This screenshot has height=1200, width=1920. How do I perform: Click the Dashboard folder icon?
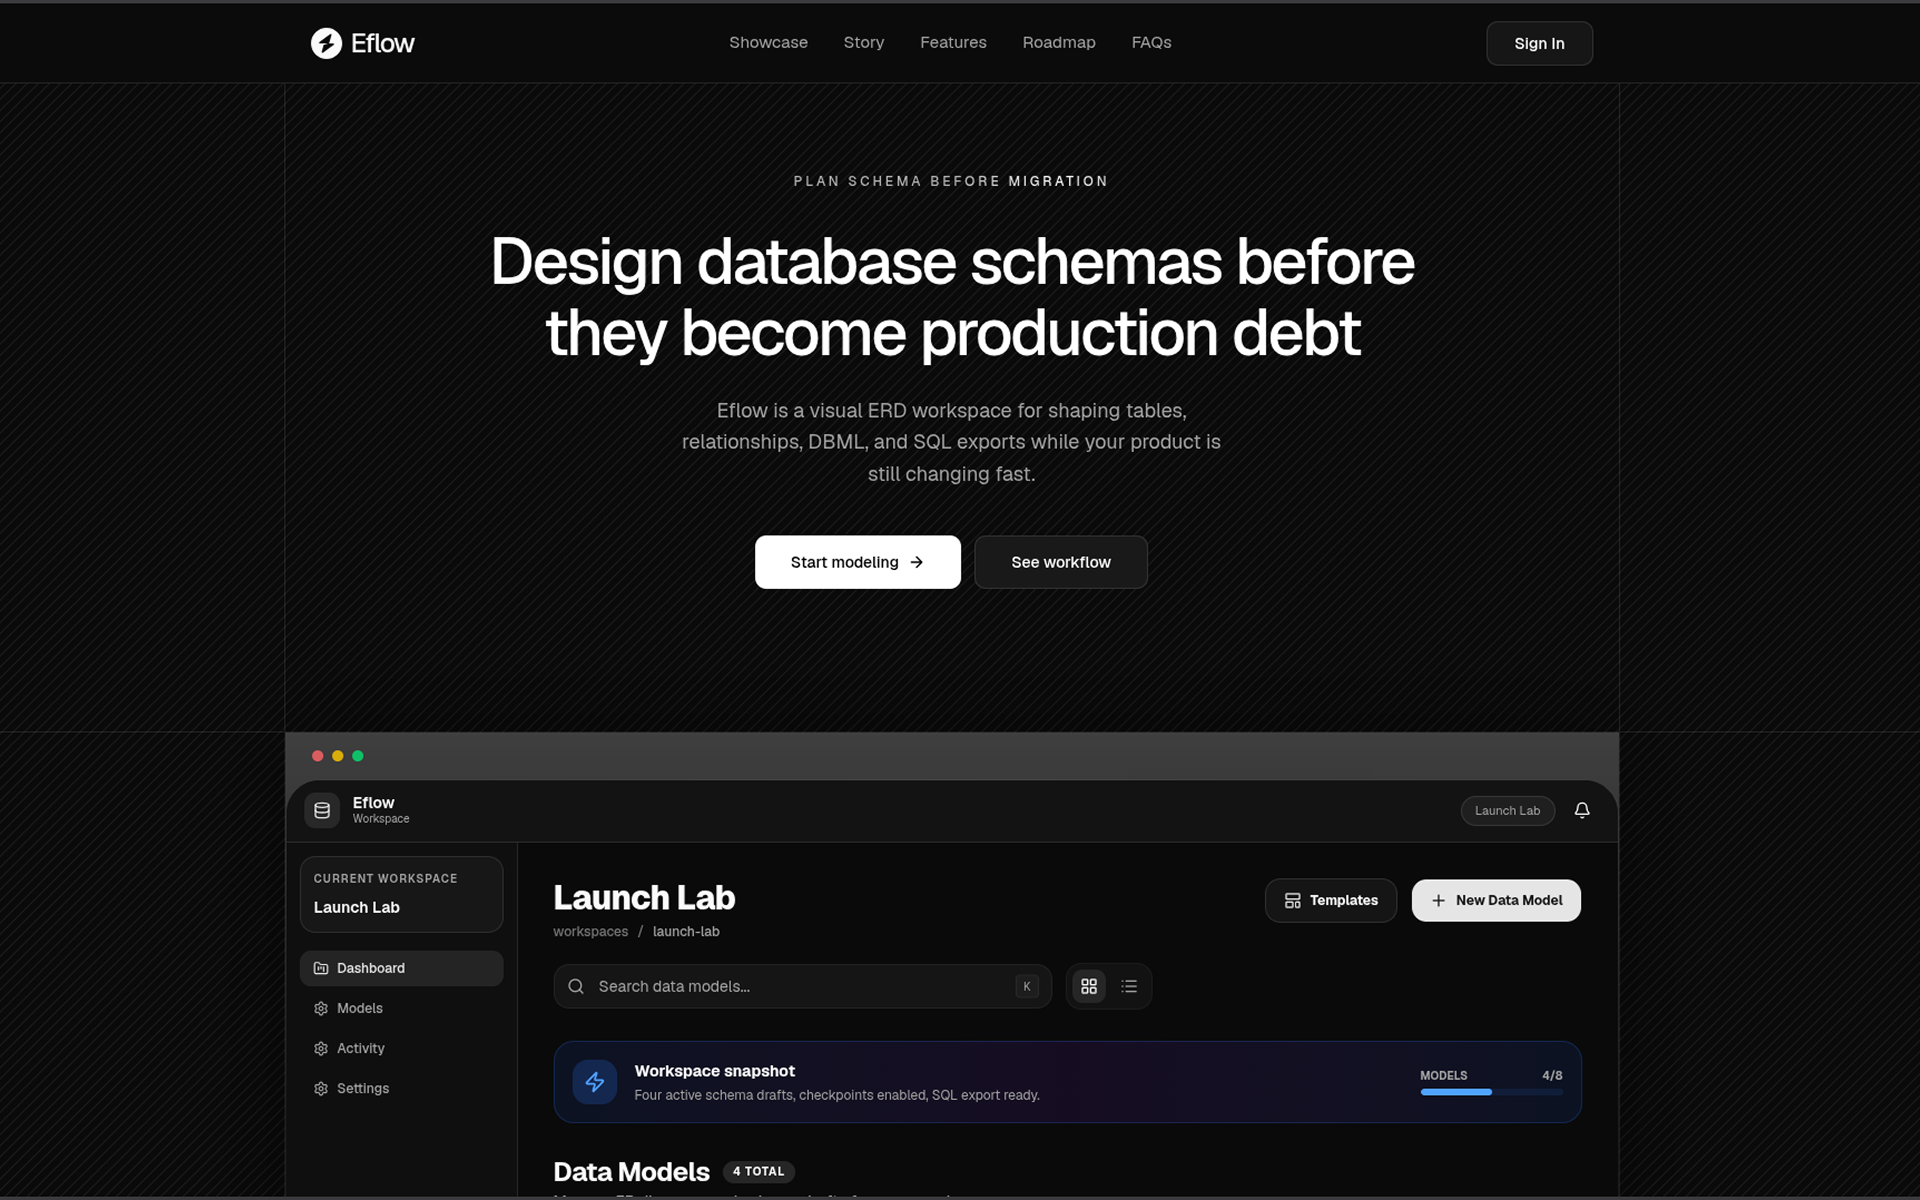coord(321,968)
